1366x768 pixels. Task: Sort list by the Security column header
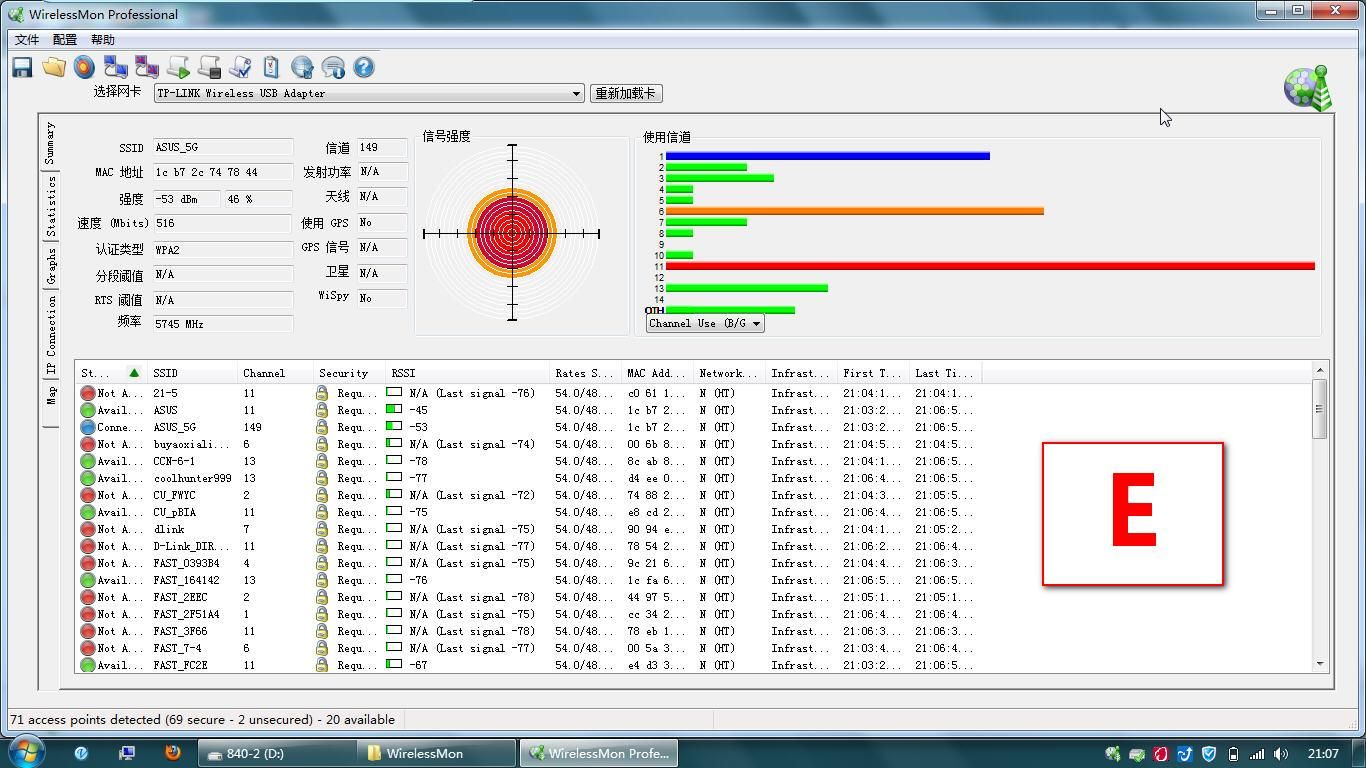349,373
